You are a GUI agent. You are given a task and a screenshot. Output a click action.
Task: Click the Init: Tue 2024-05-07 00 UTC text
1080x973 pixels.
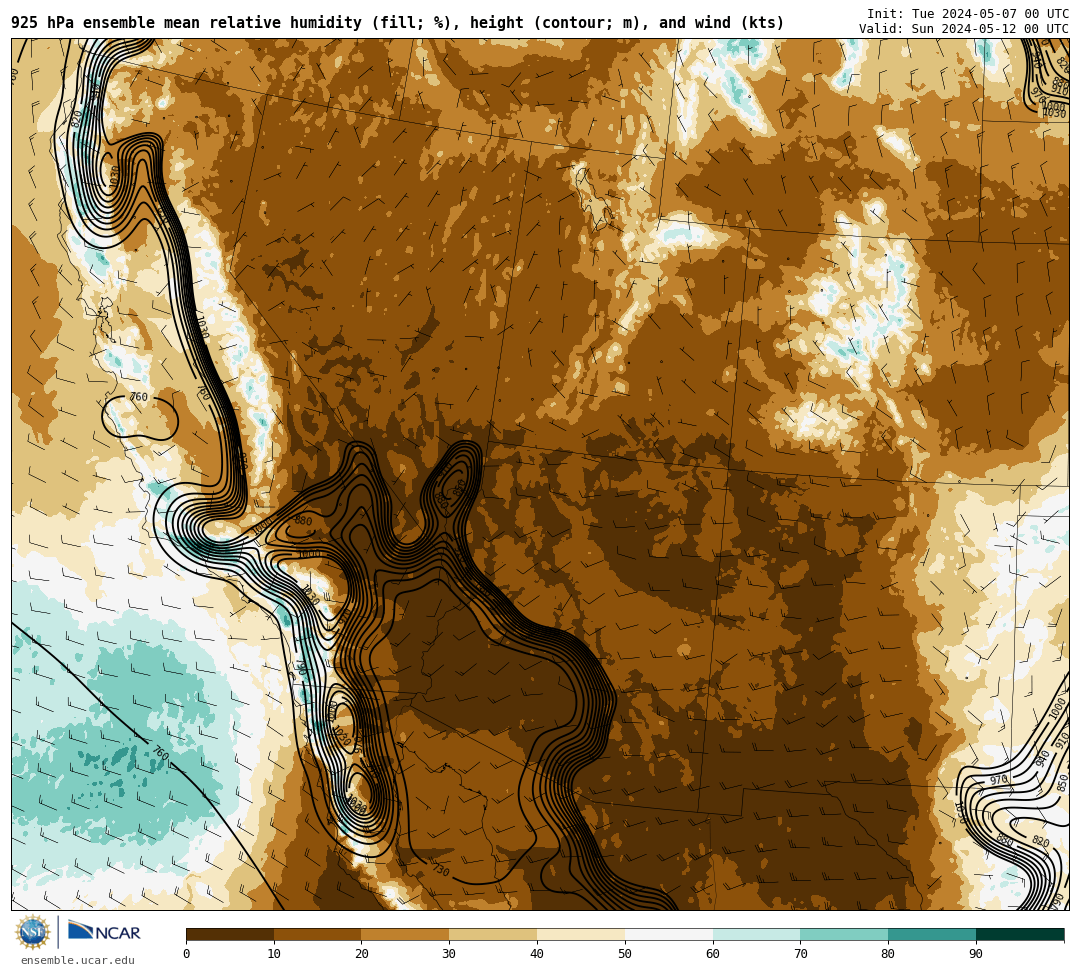[x=968, y=14]
